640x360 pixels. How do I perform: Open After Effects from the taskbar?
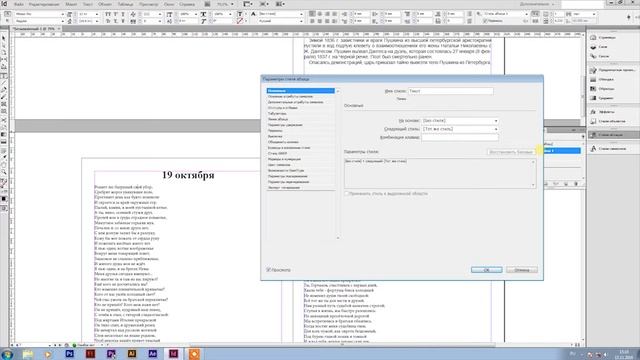coord(153,354)
